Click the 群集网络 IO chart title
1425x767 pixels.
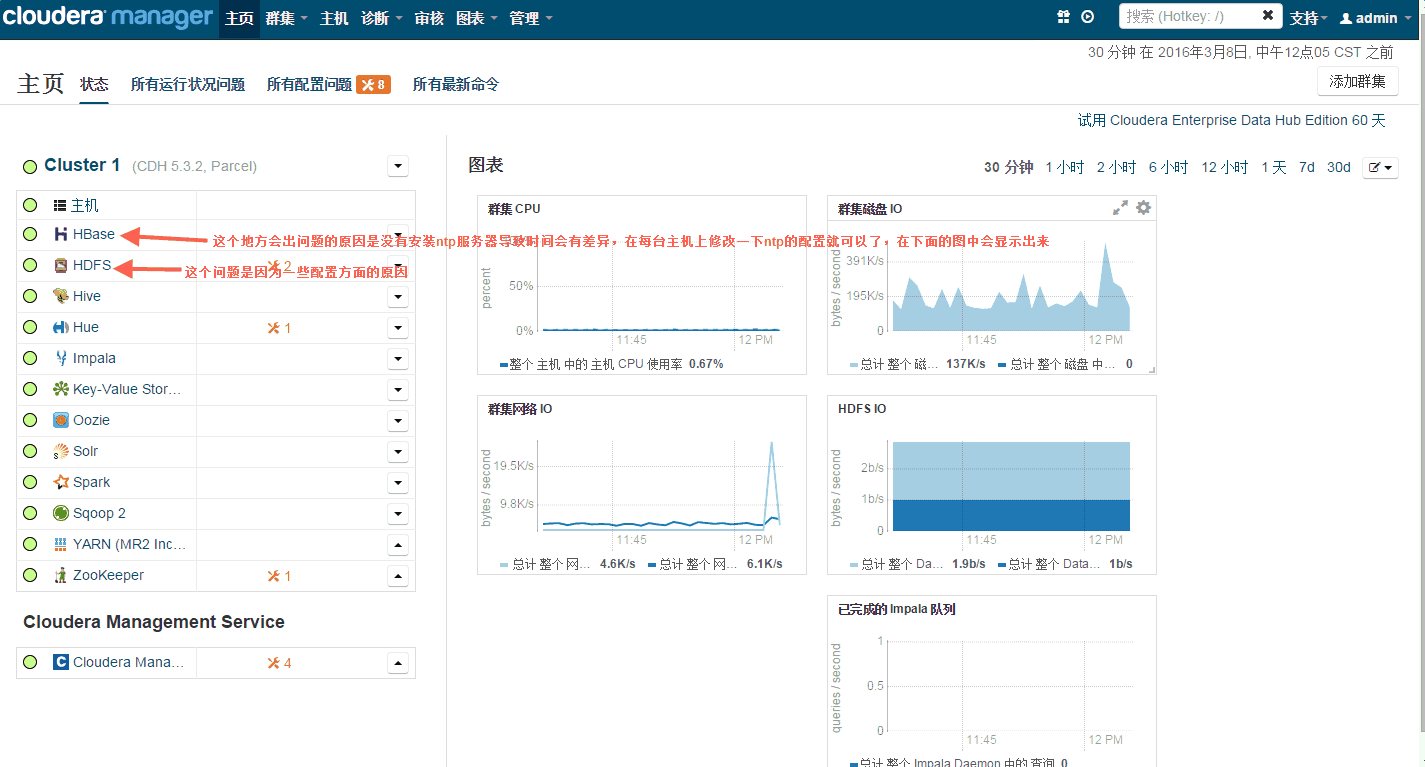pos(520,409)
